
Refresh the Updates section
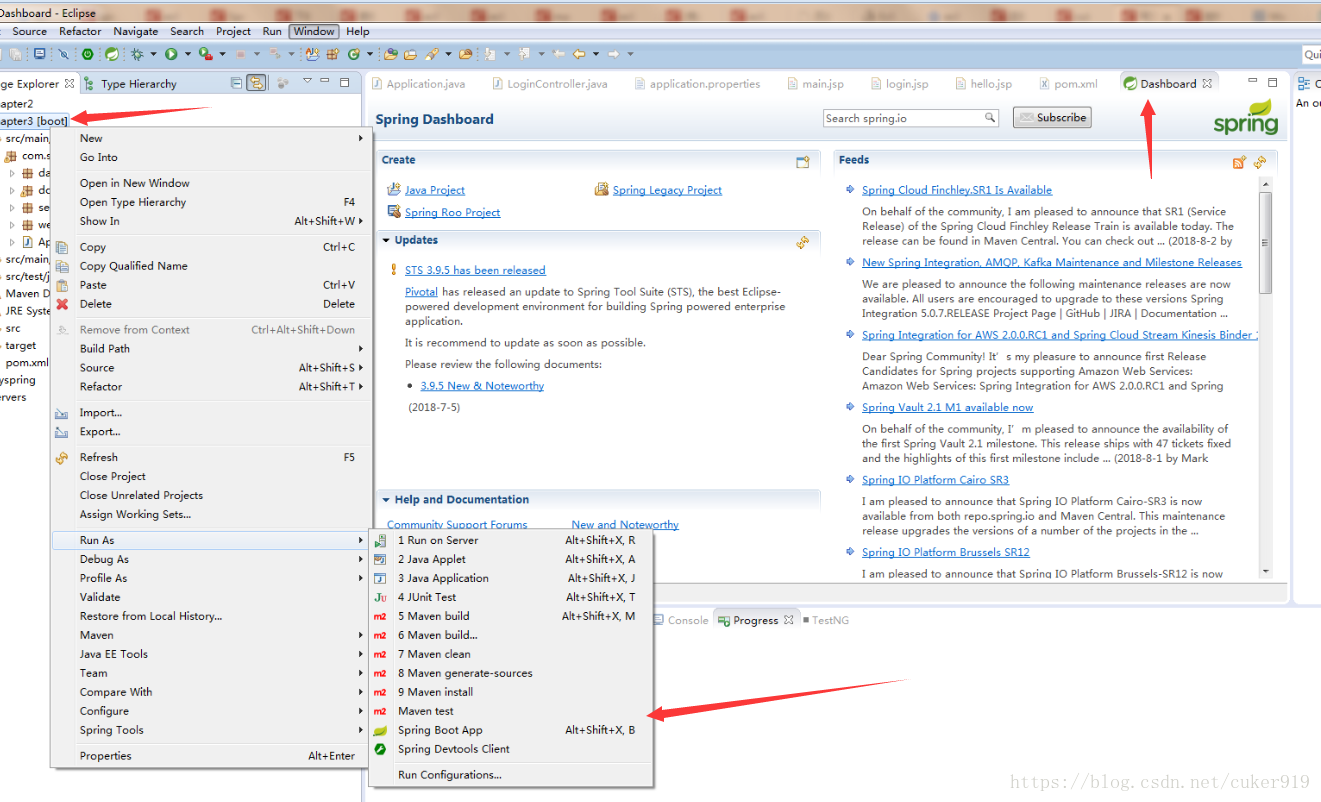(802, 242)
